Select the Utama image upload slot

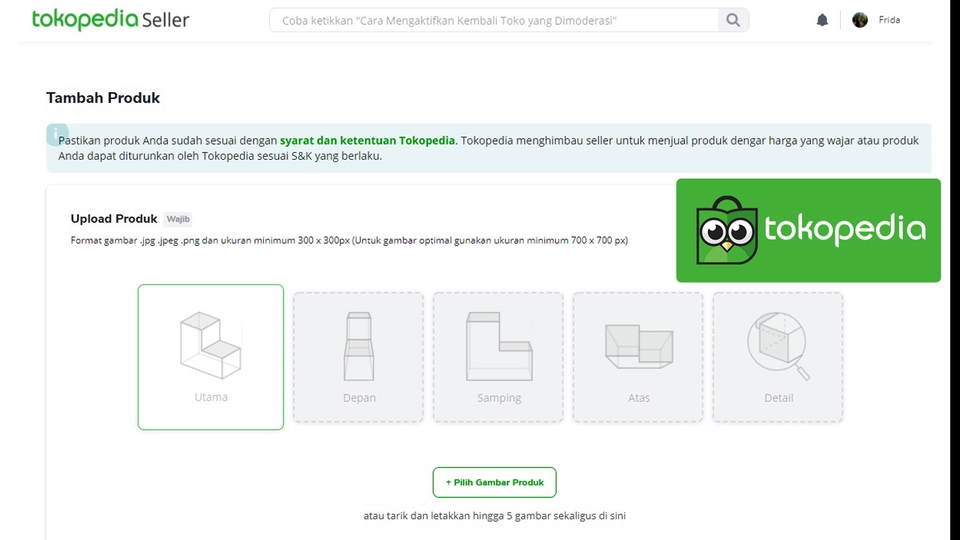211,357
